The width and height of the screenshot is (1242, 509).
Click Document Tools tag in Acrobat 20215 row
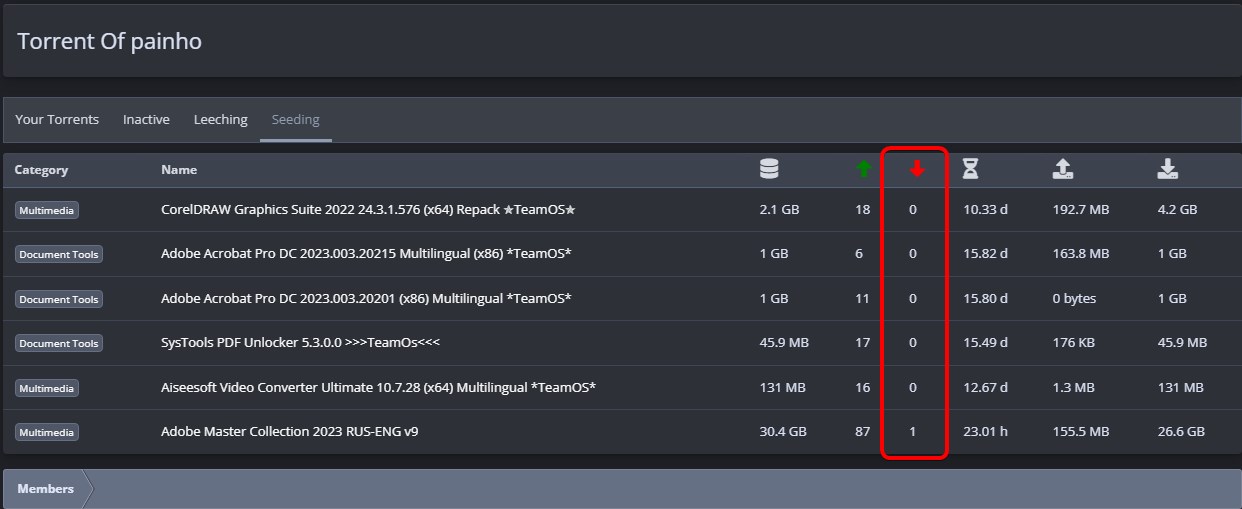[59, 254]
